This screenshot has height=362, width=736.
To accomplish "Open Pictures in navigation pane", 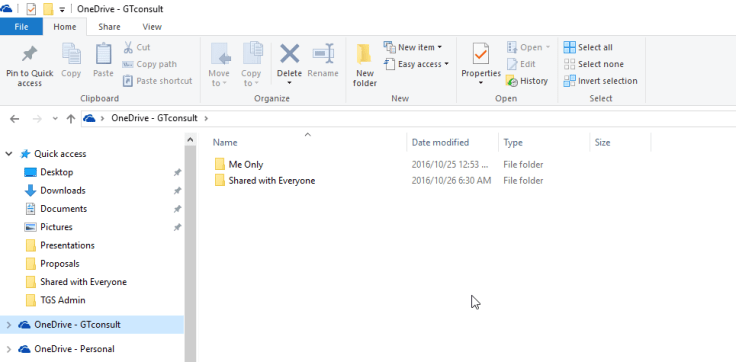I will click(x=56, y=227).
